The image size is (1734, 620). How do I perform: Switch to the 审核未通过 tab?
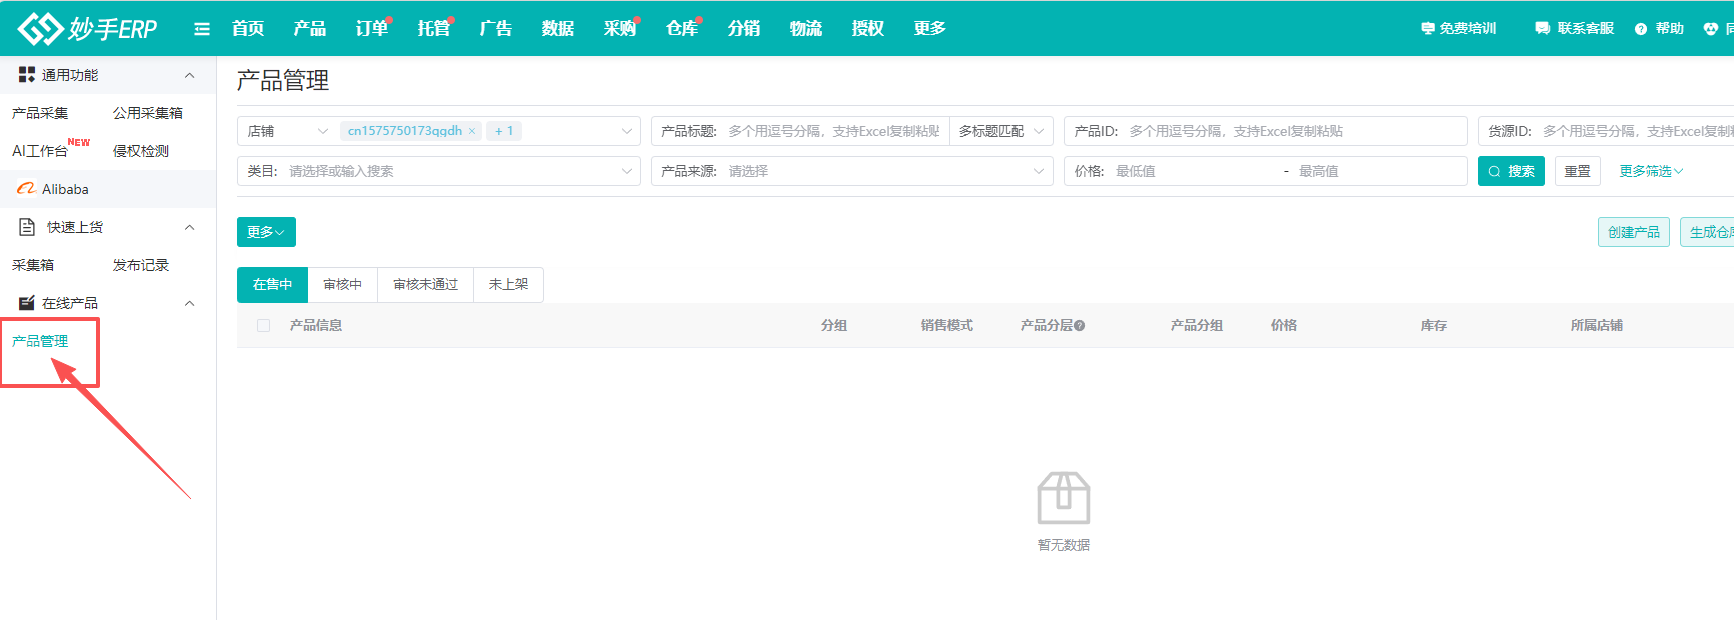pyautogui.click(x=425, y=285)
